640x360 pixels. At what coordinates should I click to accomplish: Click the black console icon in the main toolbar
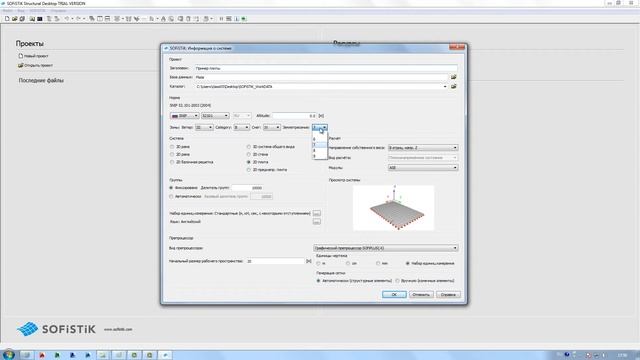(40, 19)
